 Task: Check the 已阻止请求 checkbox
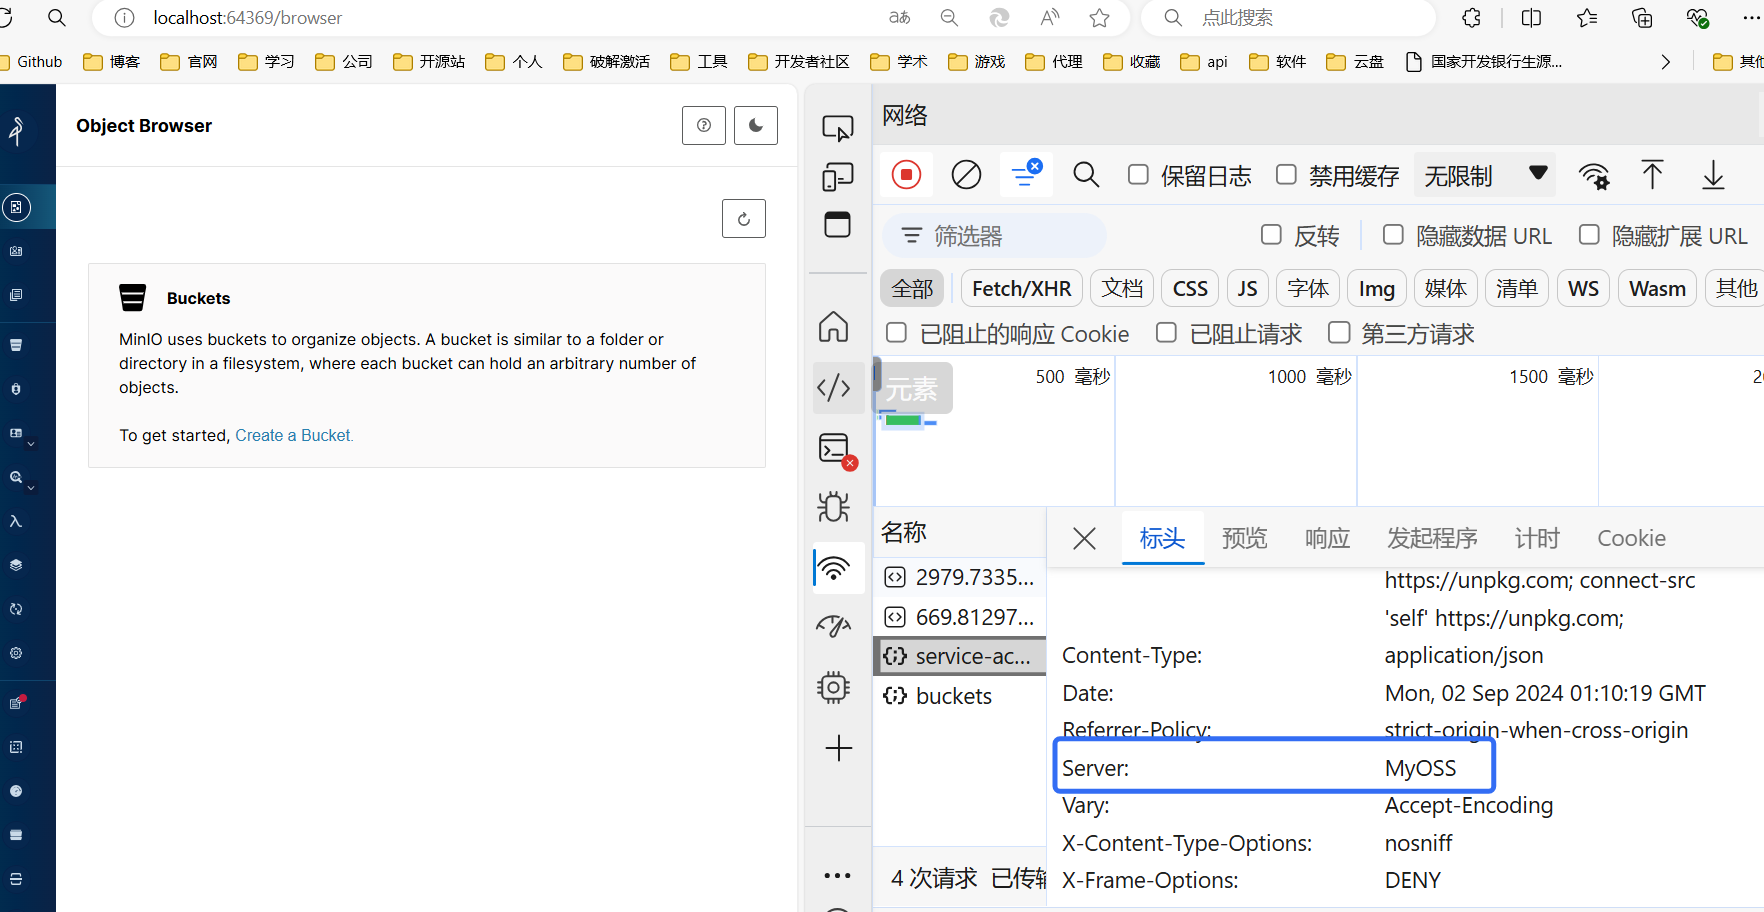click(x=1166, y=333)
